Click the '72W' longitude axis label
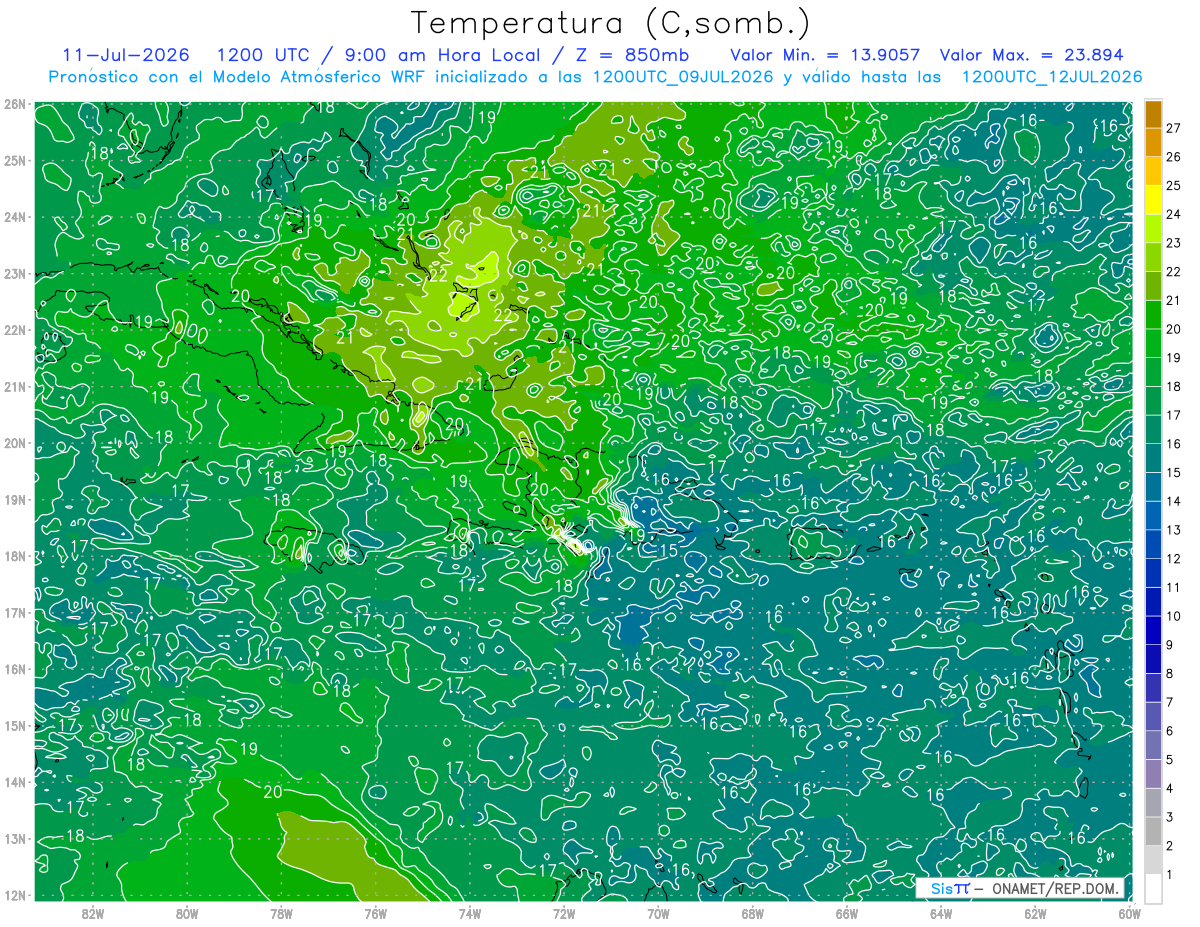 (564, 912)
